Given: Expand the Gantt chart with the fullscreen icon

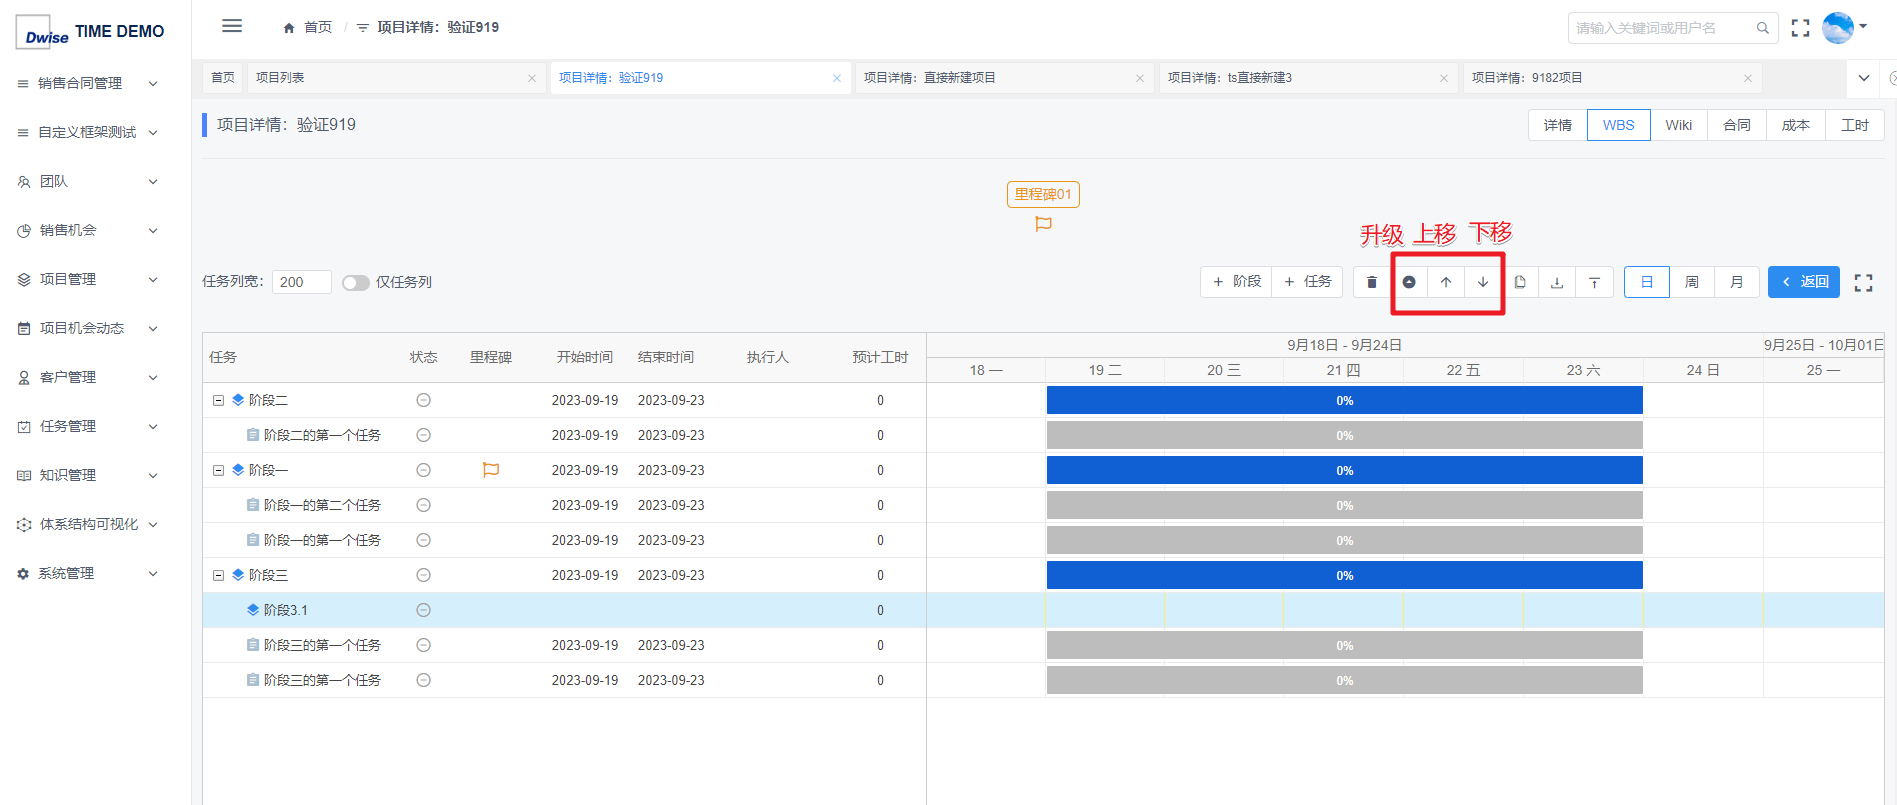Looking at the screenshot, I should pyautogui.click(x=1863, y=283).
